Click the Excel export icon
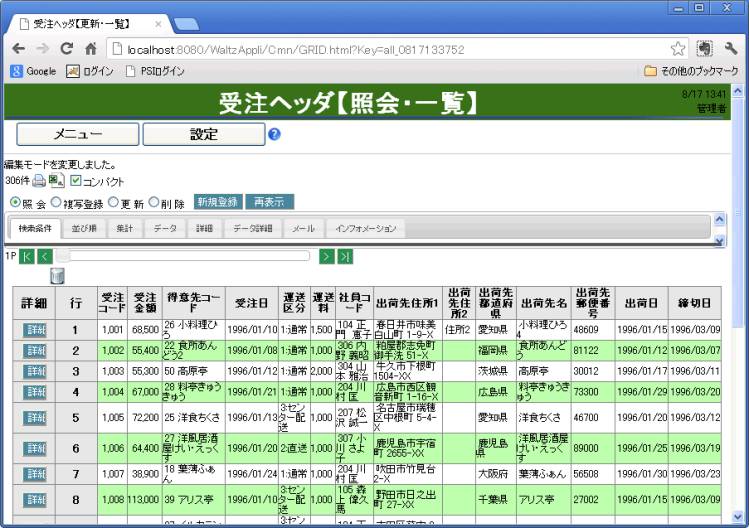Viewport: 749px width, 528px height. coord(56,181)
